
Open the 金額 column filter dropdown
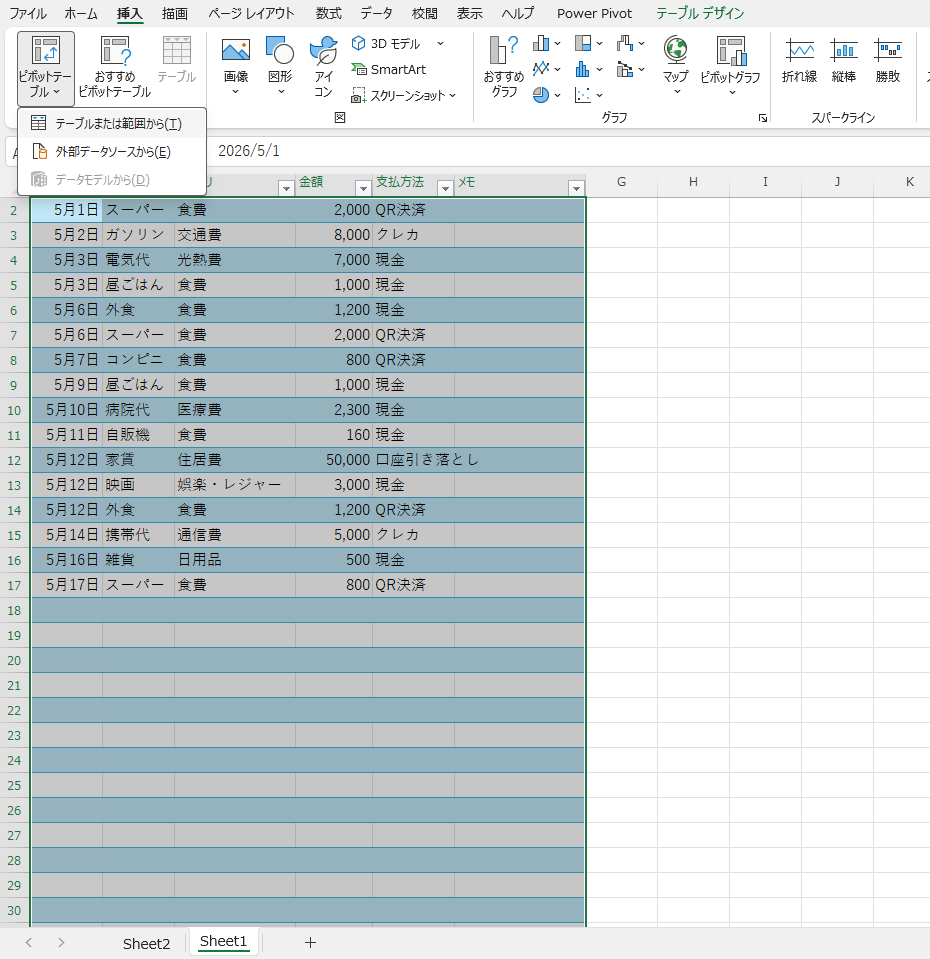[x=363, y=188]
